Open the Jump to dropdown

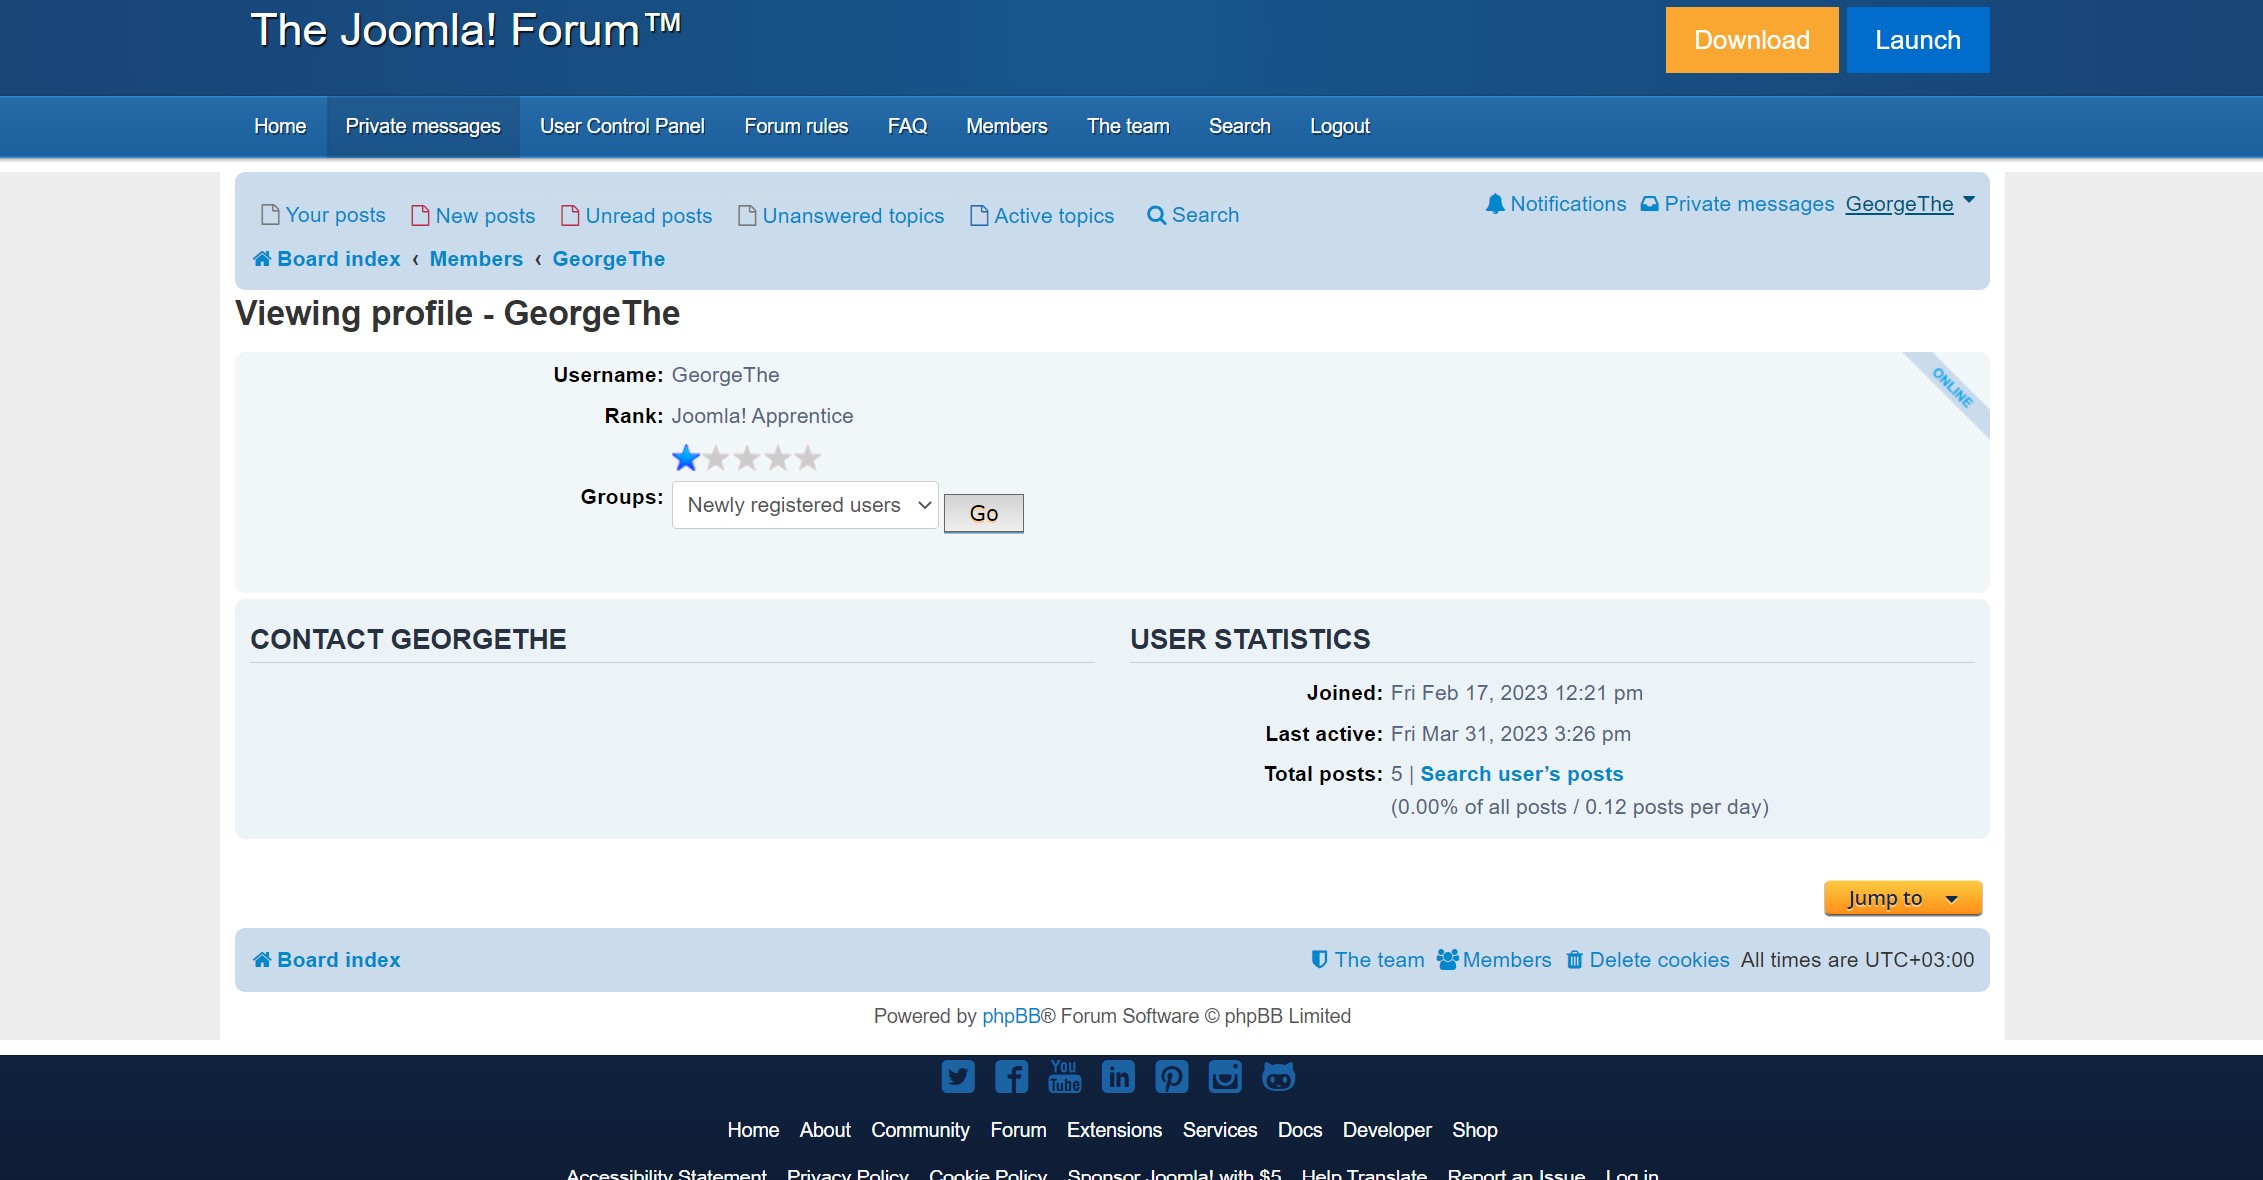(x=1903, y=898)
